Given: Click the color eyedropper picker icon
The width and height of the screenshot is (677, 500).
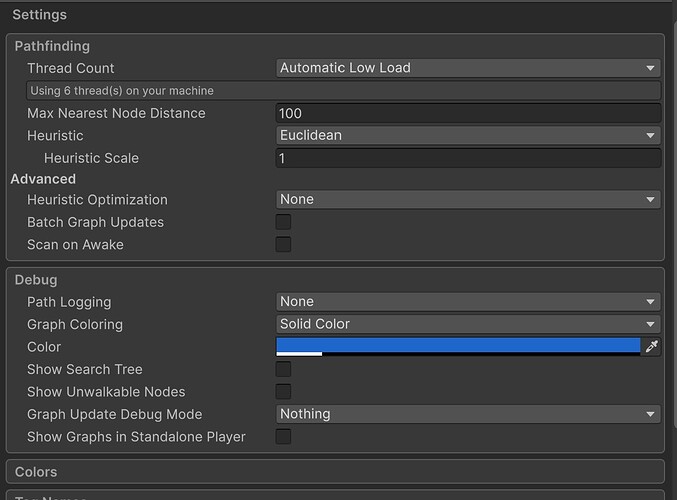Looking at the screenshot, I should pyautogui.click(x=651, y=347).
